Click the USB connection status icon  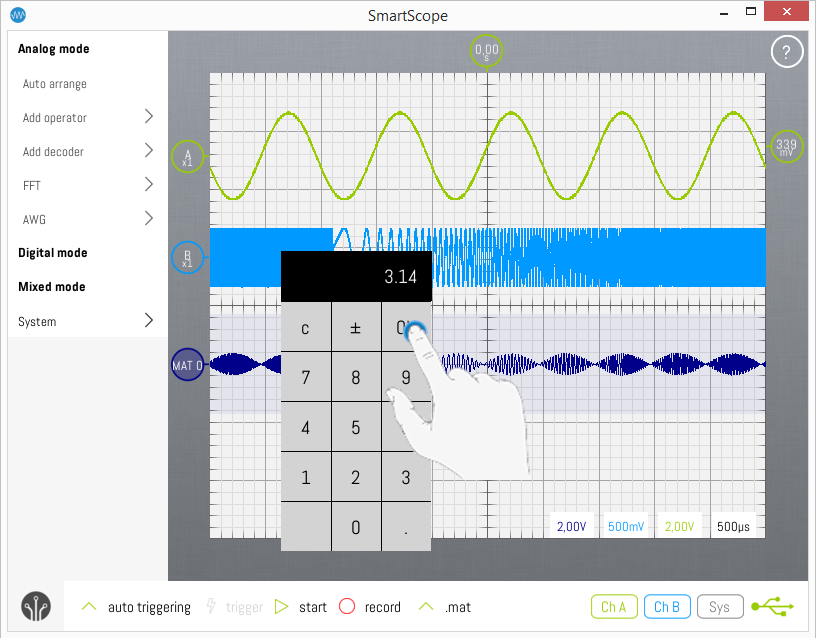point(774,606)
